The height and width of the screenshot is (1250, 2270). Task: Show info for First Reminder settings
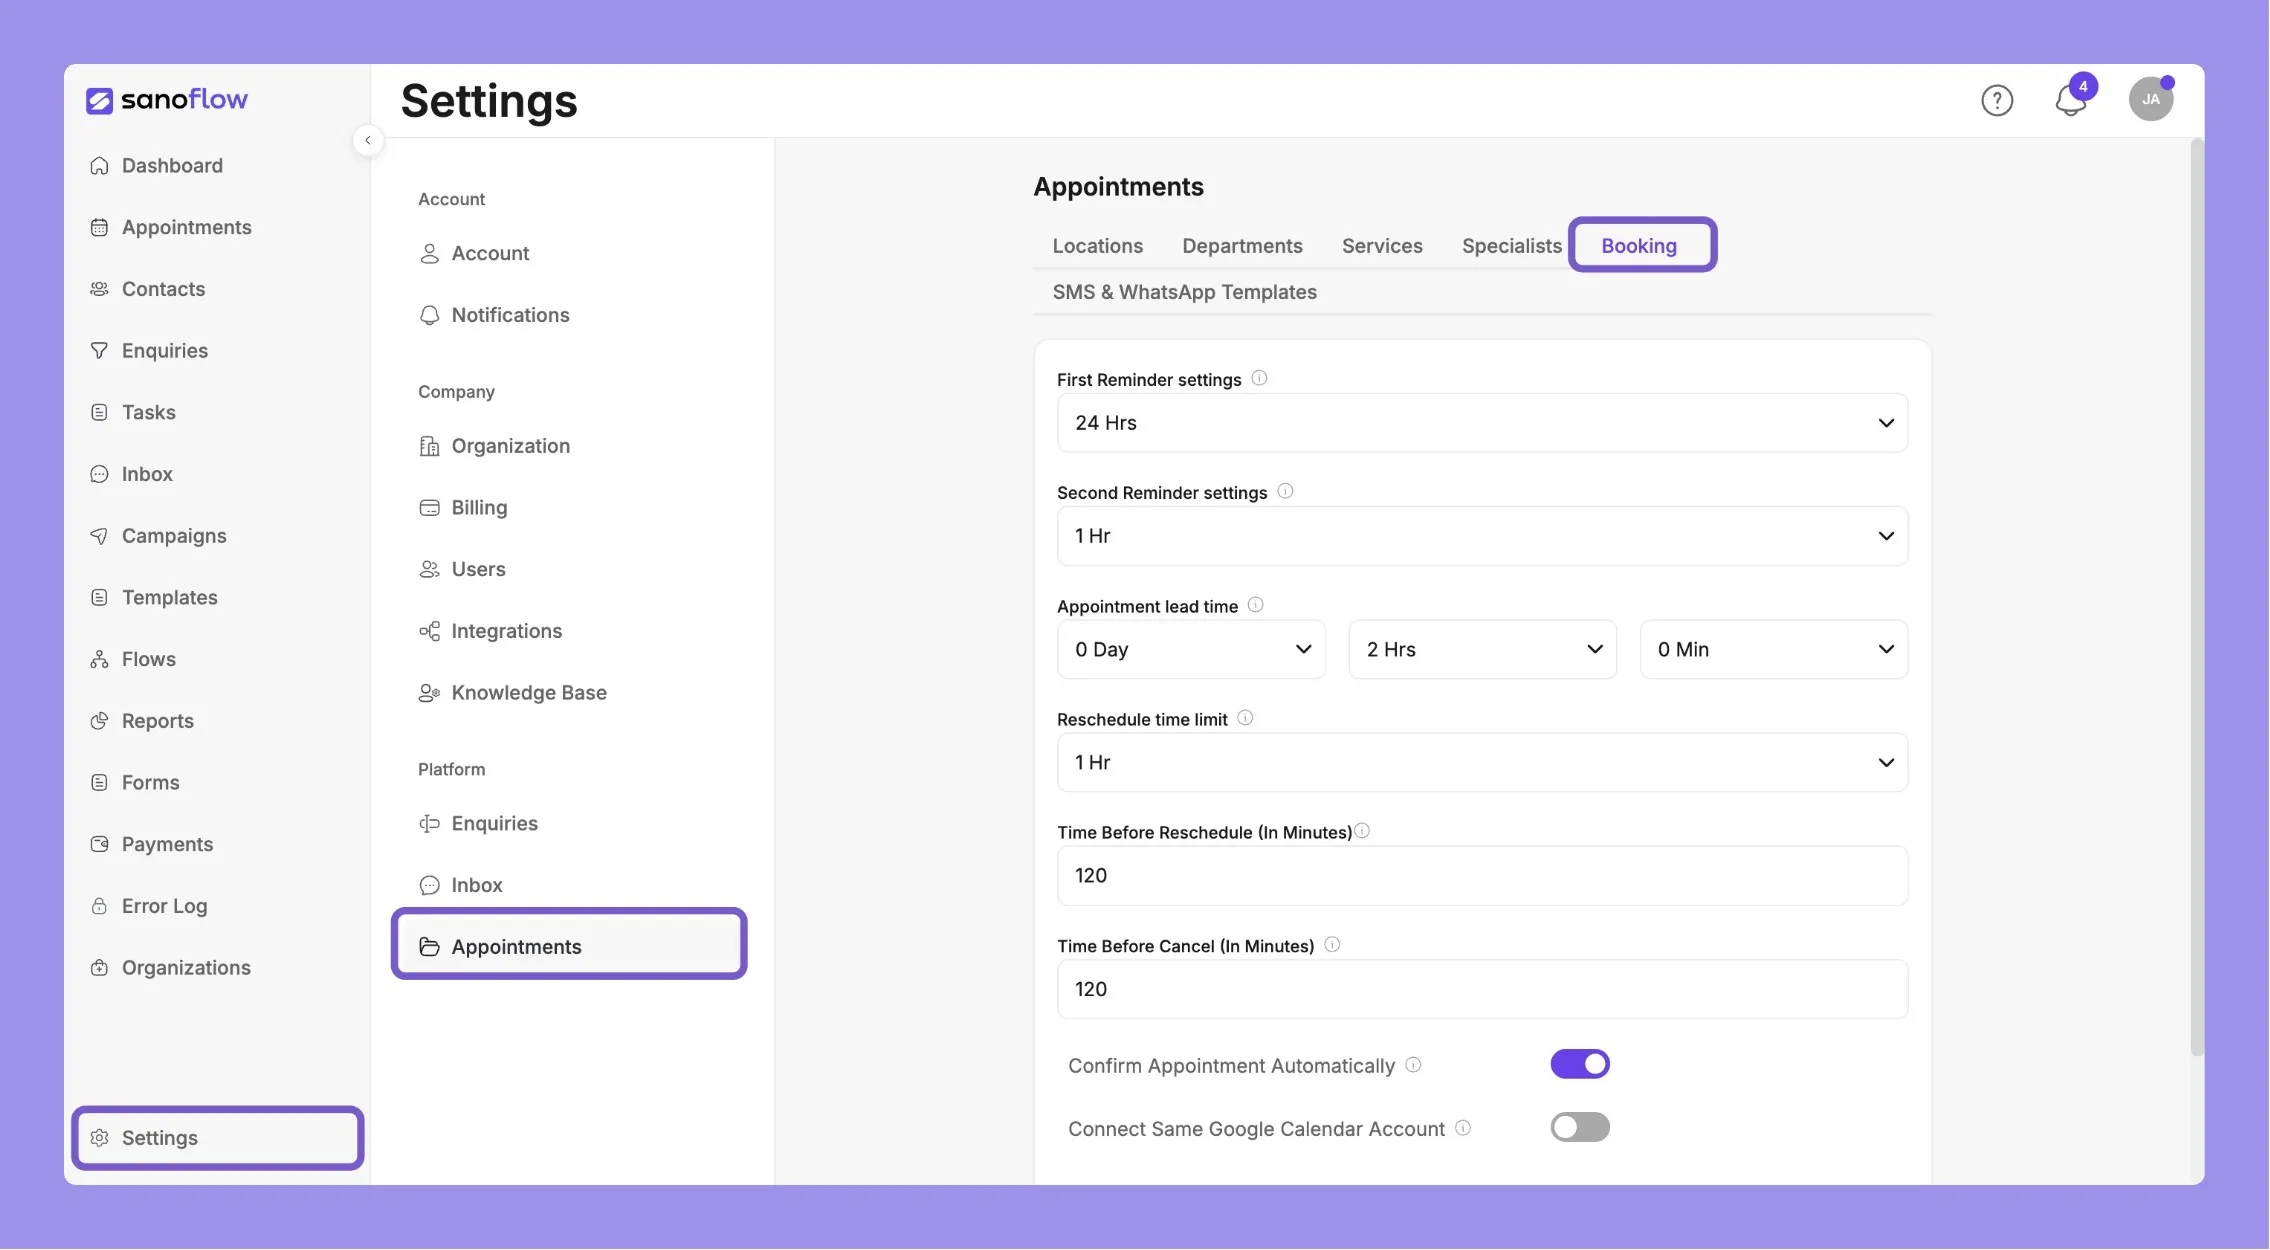[x=1259, y=378]
